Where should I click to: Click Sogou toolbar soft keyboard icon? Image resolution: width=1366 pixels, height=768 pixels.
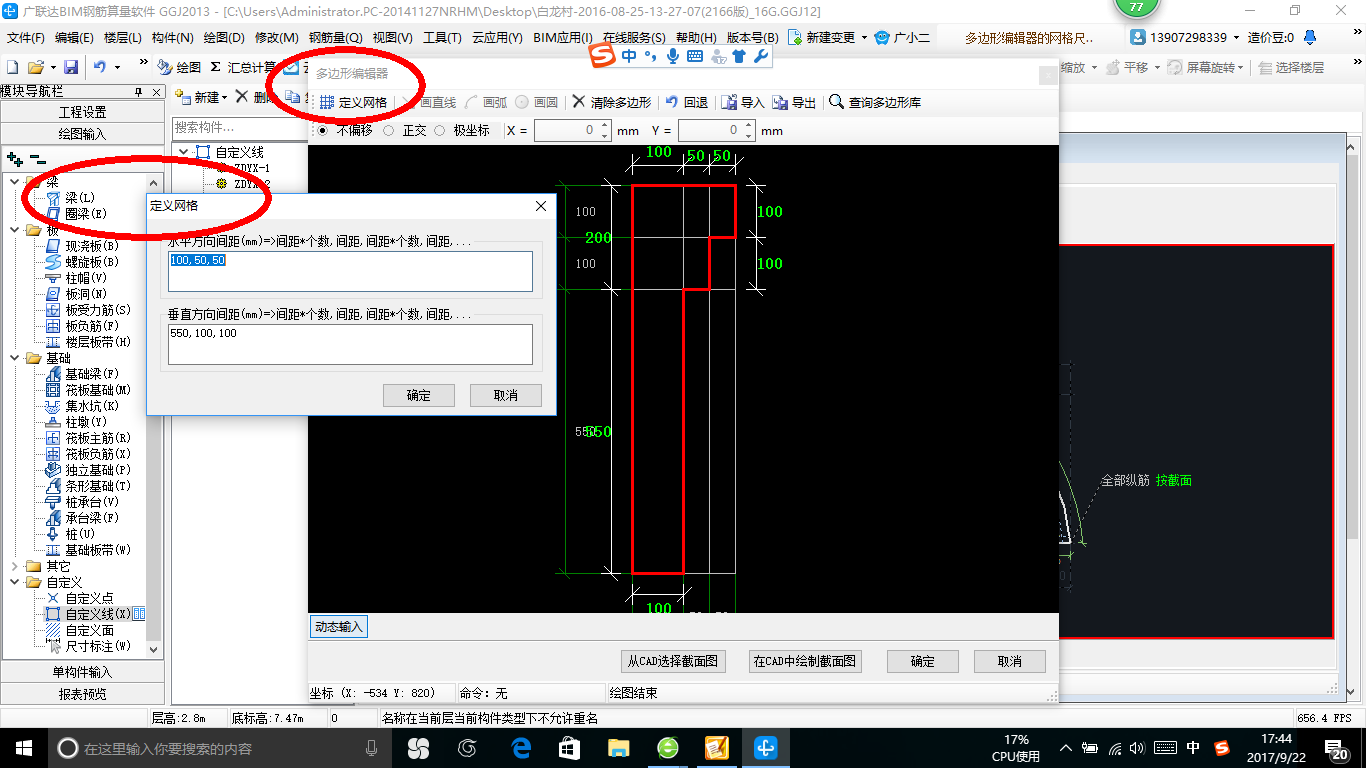[x=695, y=56]
